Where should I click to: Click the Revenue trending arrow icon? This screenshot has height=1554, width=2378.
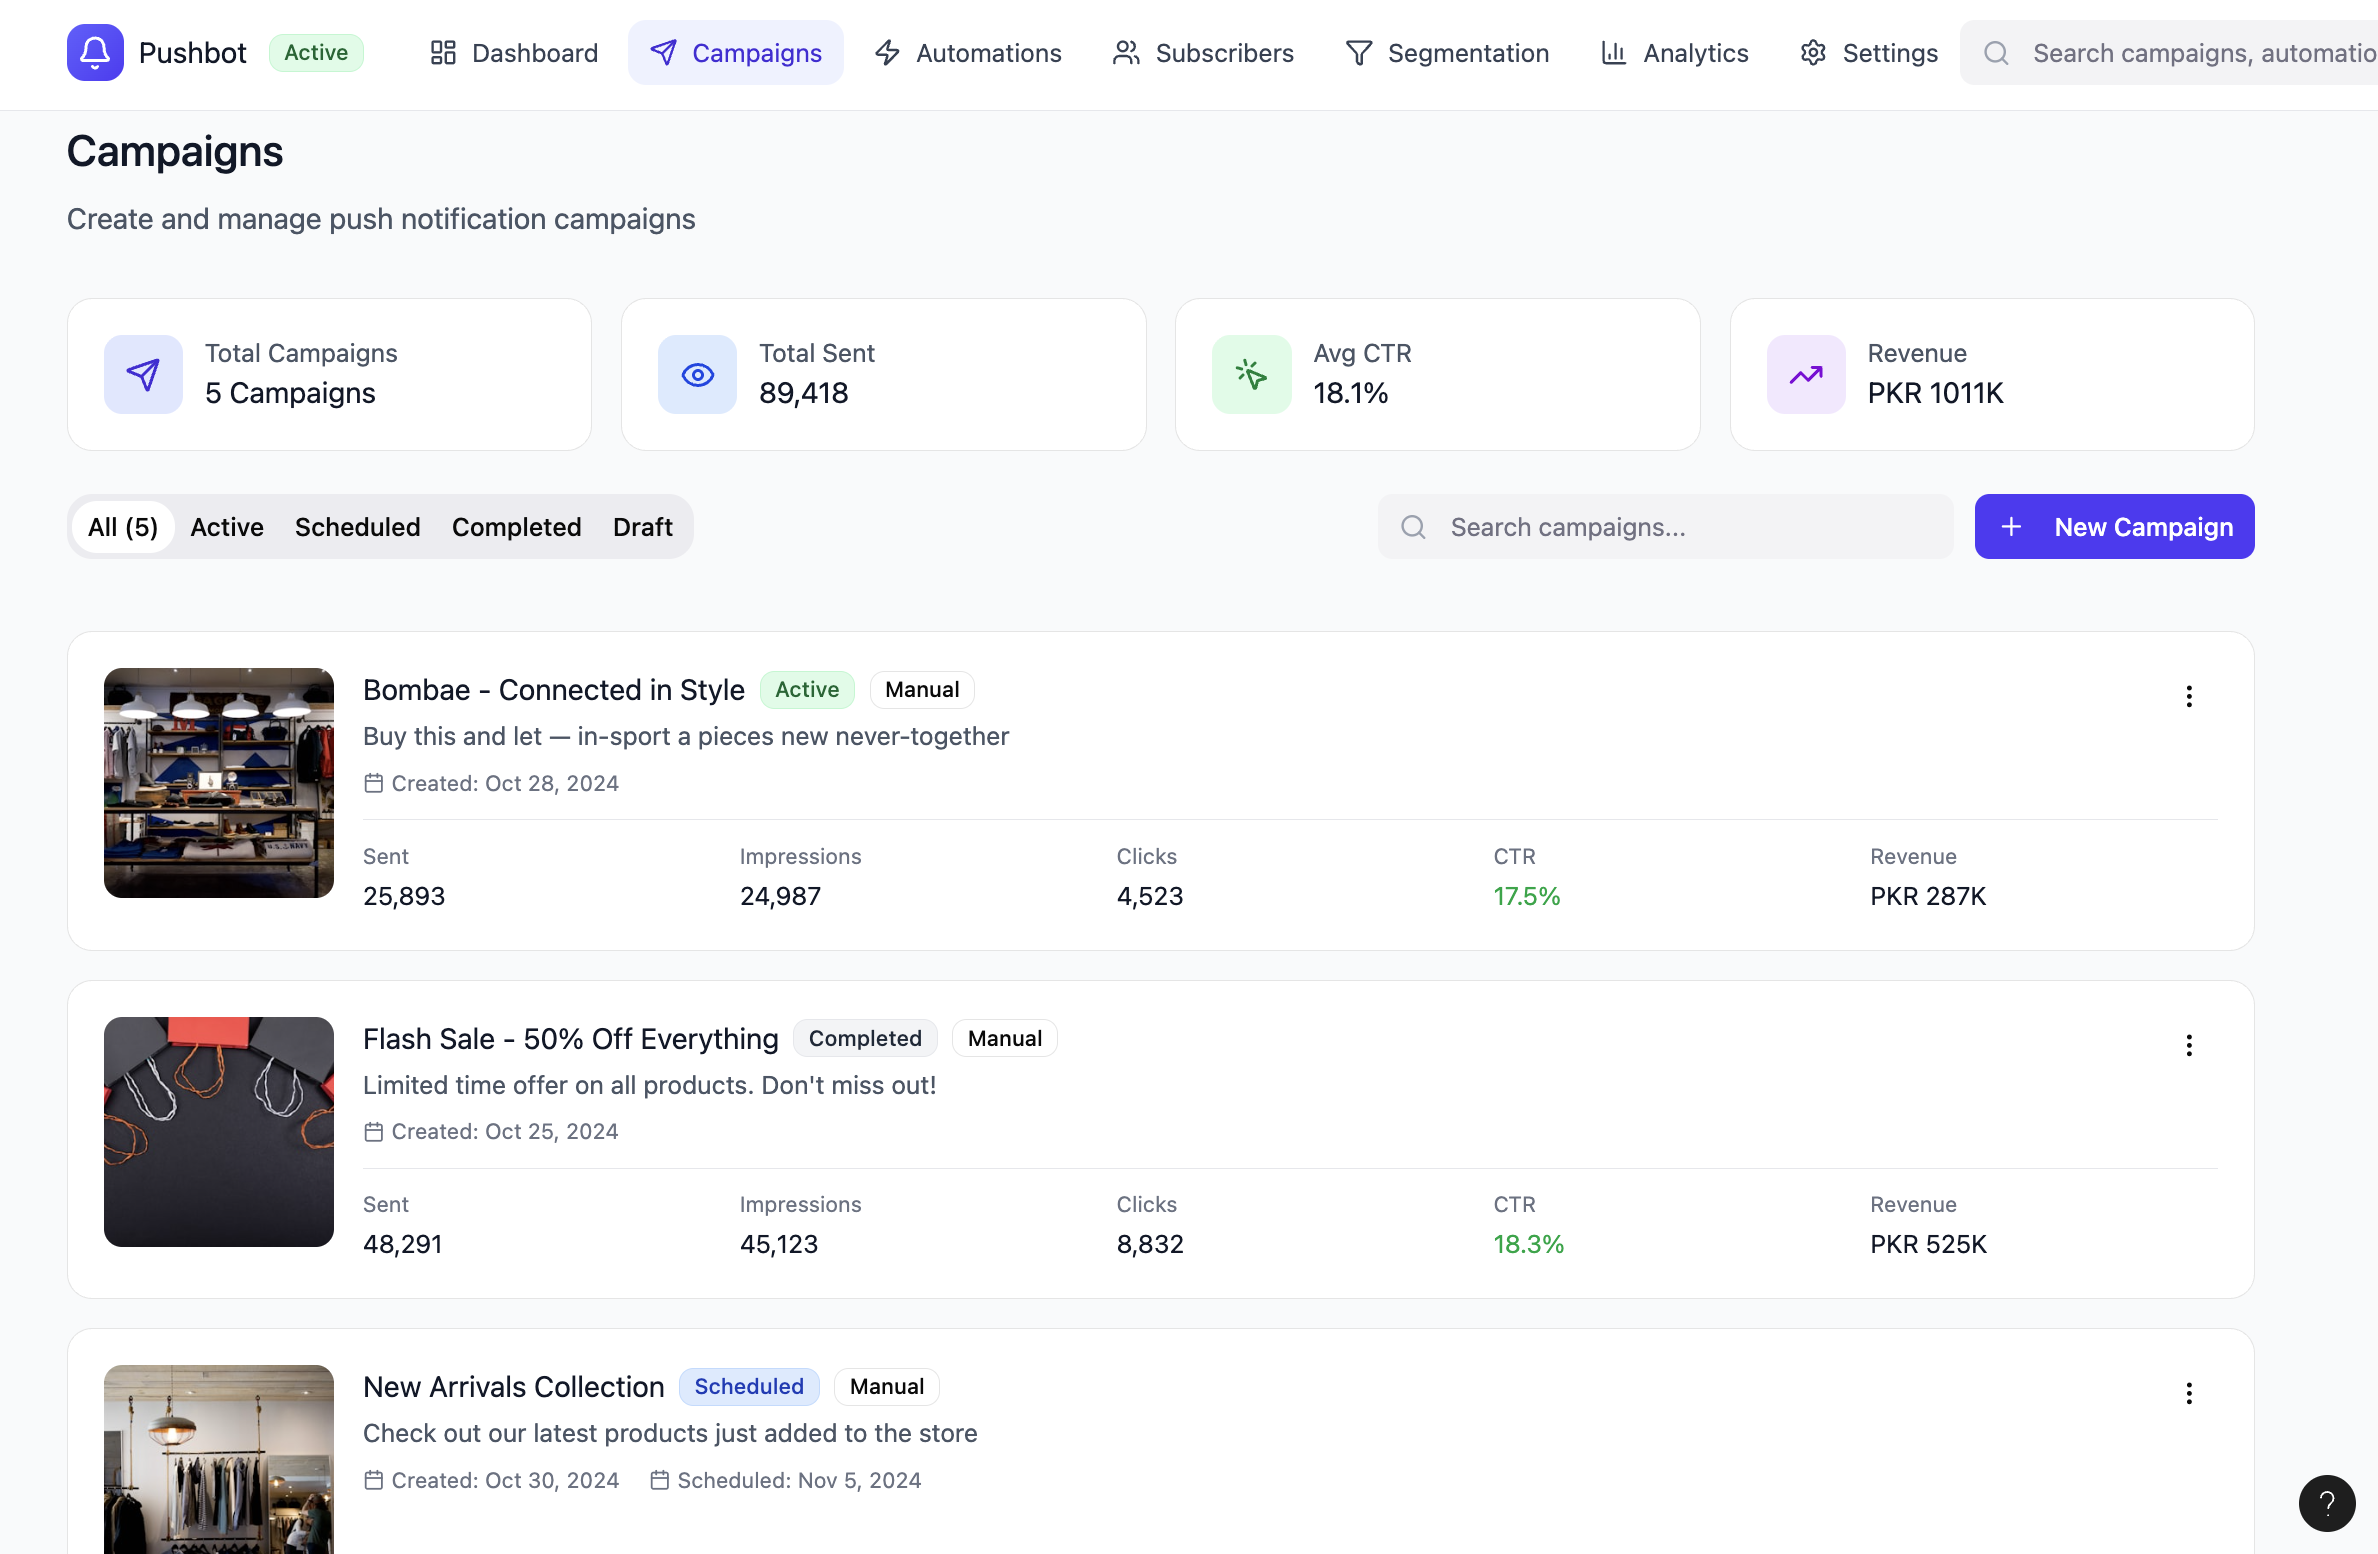[1805, 374]
